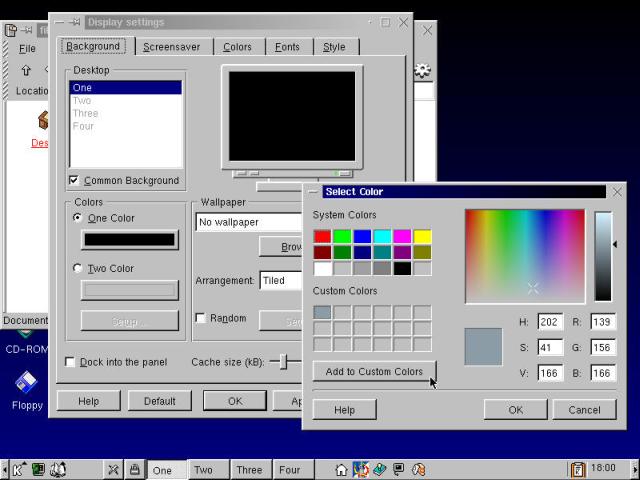Switch to the Screensaver tab
The image size is (640, 480).
click(x=171, y=46)
